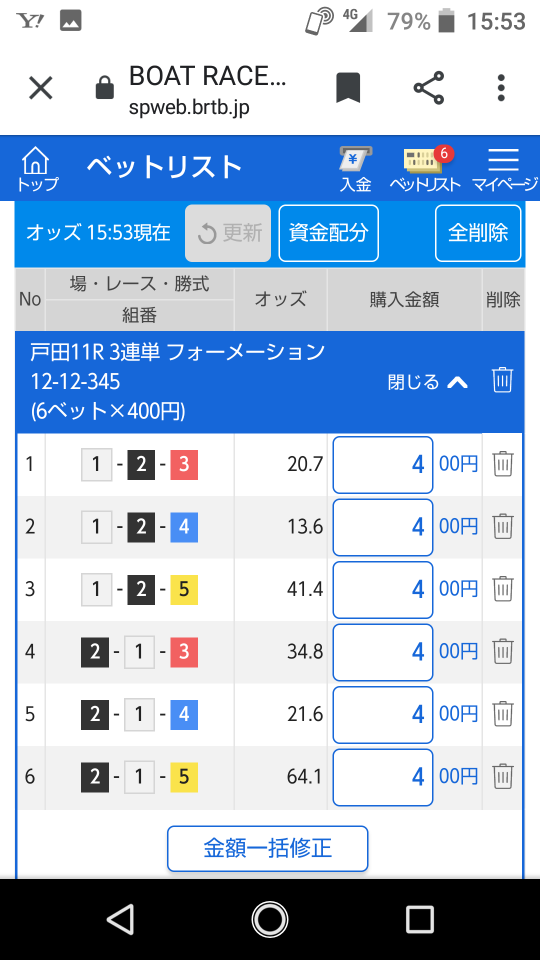Edit the amount field for bet 2-1-3
This screenshot has width=540, height=960.
pyautogui.click(x=383, y=651)
